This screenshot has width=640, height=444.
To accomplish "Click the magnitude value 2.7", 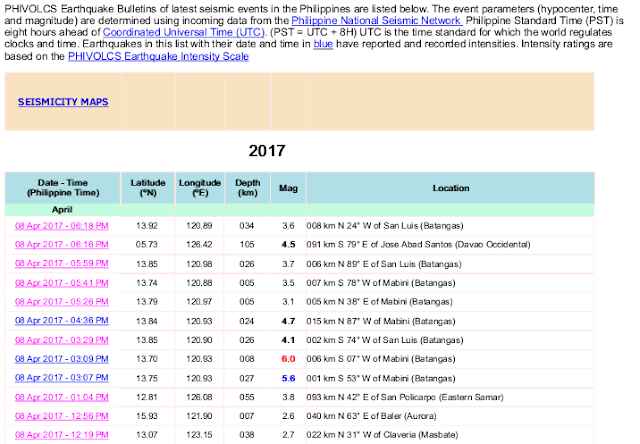I will pyautogui.click(x=288, y=435).
